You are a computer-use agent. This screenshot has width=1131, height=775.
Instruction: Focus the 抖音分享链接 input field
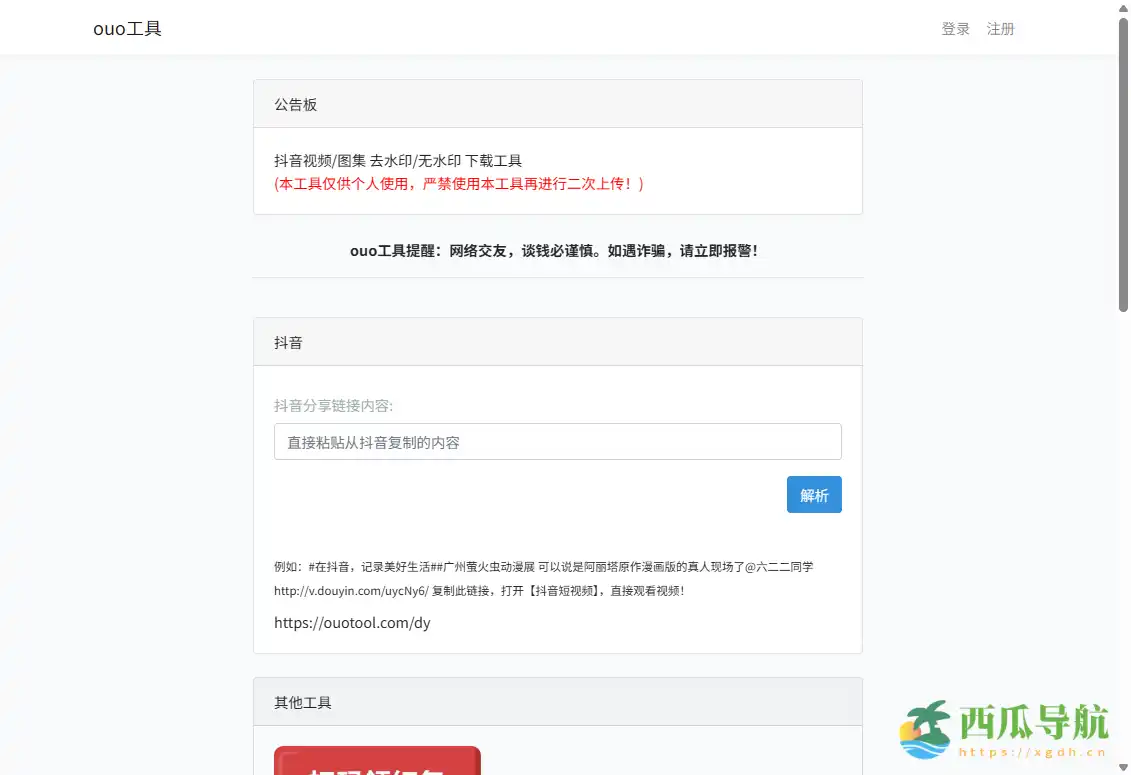(x=557, y=441)
